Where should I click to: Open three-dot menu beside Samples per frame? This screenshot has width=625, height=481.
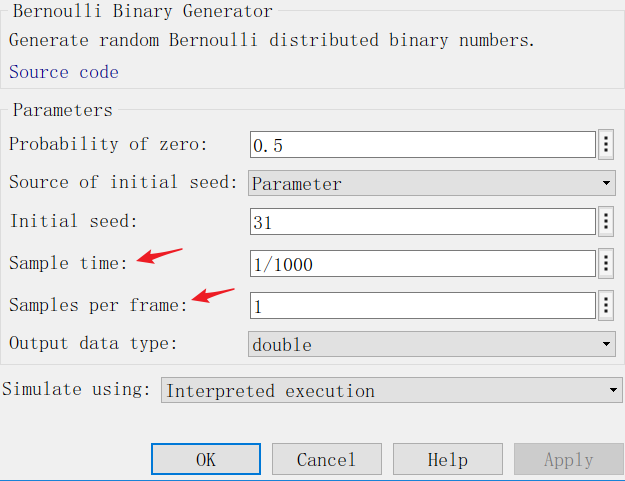(606, 305)
